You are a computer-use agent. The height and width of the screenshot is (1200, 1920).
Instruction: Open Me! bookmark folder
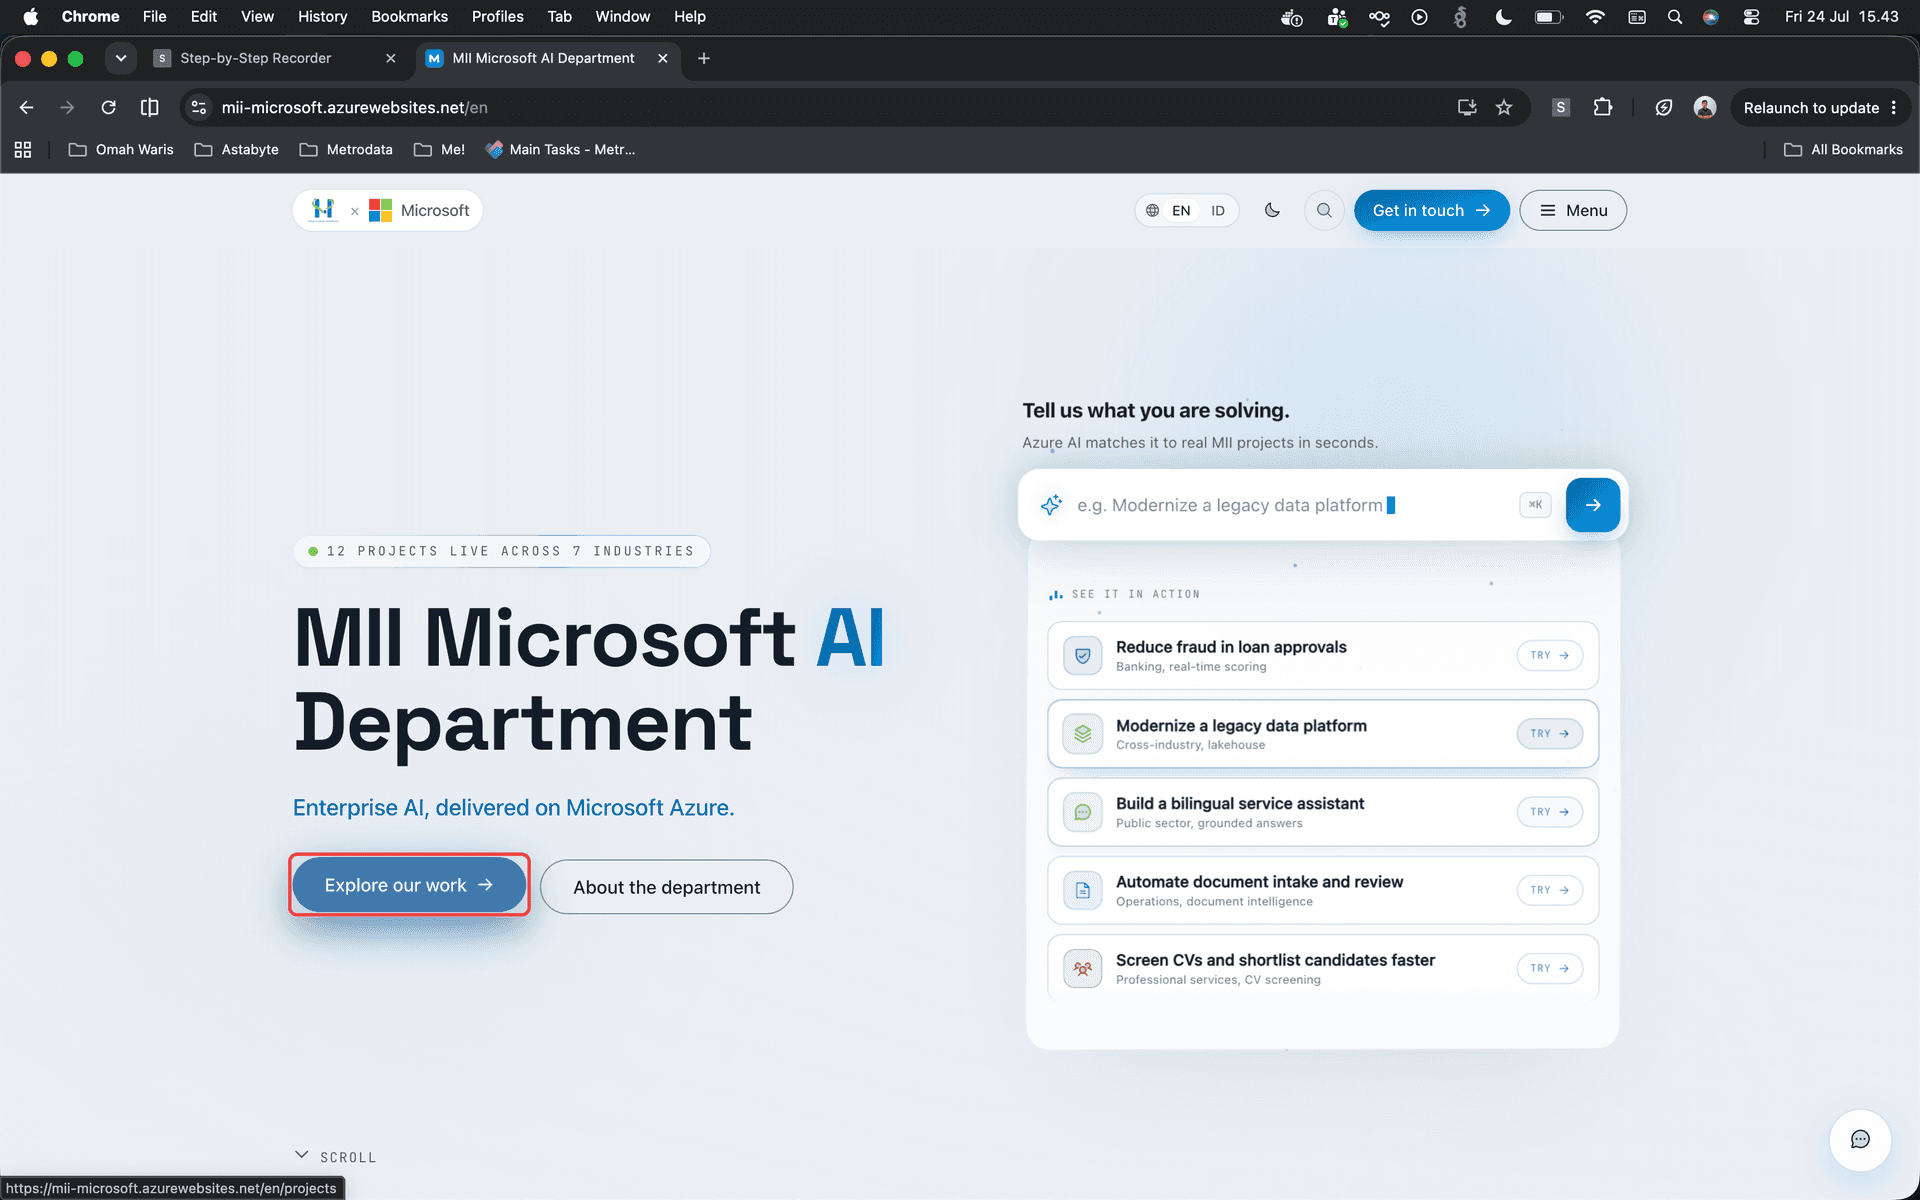click(x=440, y=149)
